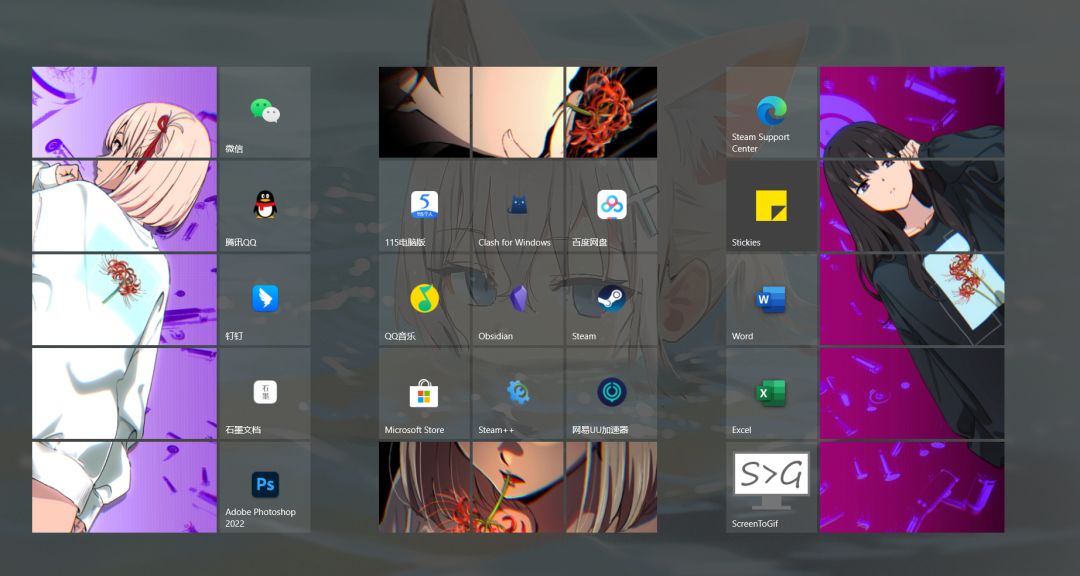Open 网易UU加速器 game booster
The image size is (1080, 576).
(611, 393)
